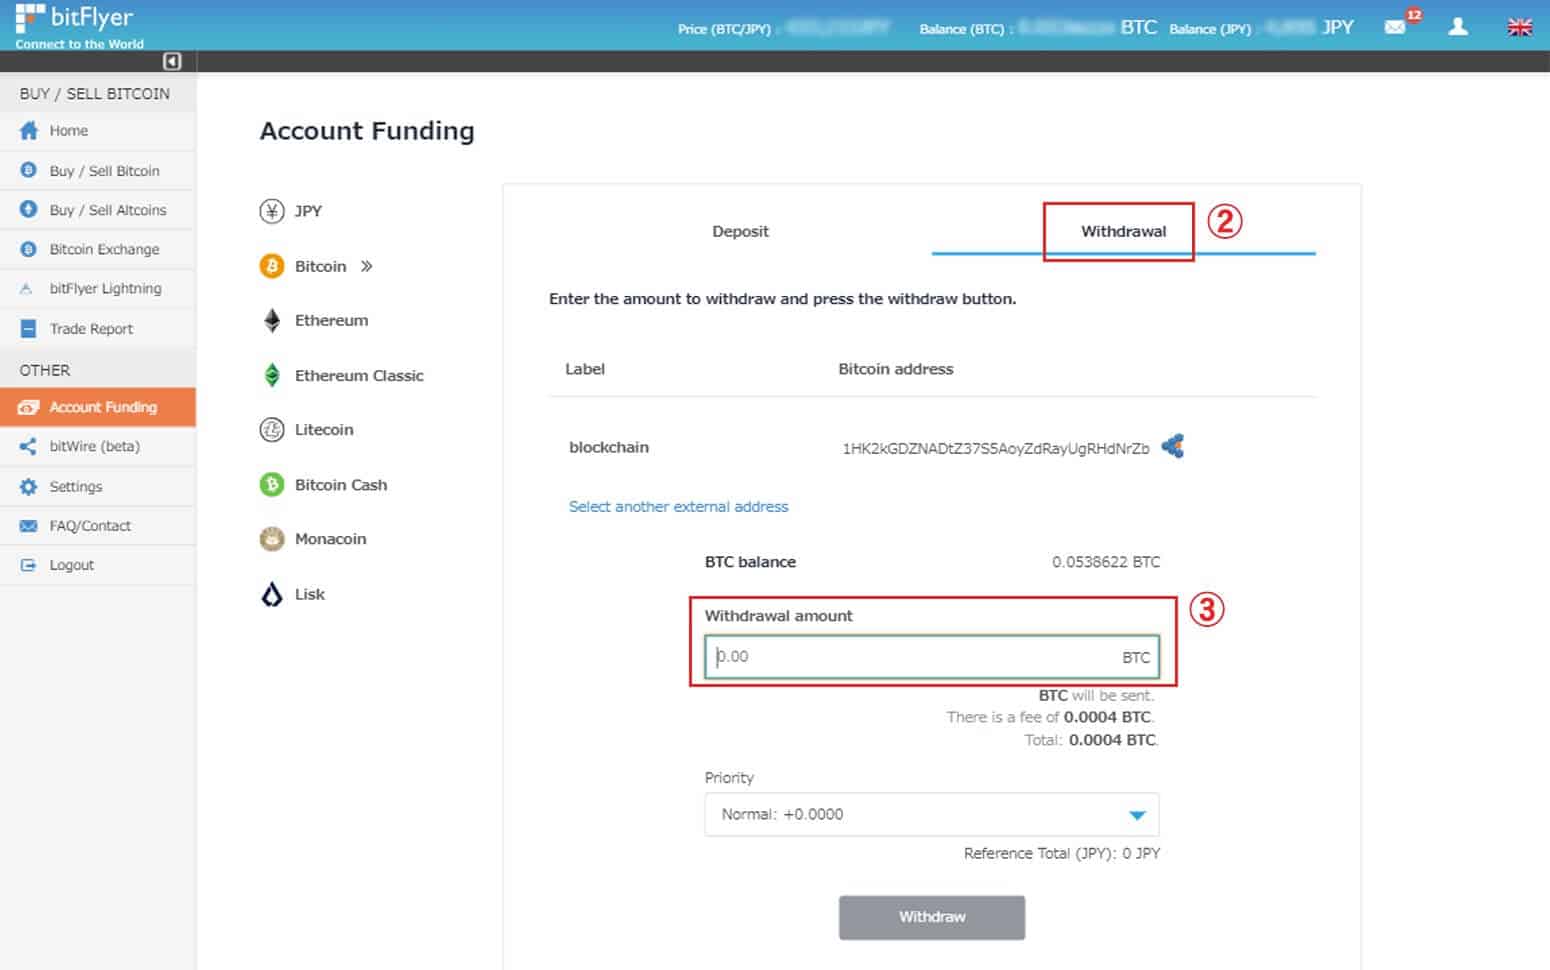Image resolution: width=1550 pixels, height=970 pixels.
Task: Click the bitWire share icon
Action: (28, 446)
